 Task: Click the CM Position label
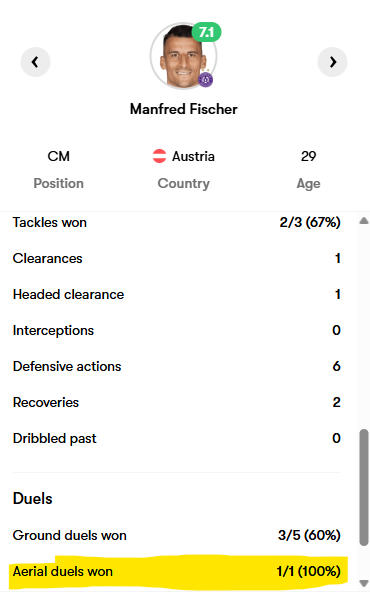[58, 170]
